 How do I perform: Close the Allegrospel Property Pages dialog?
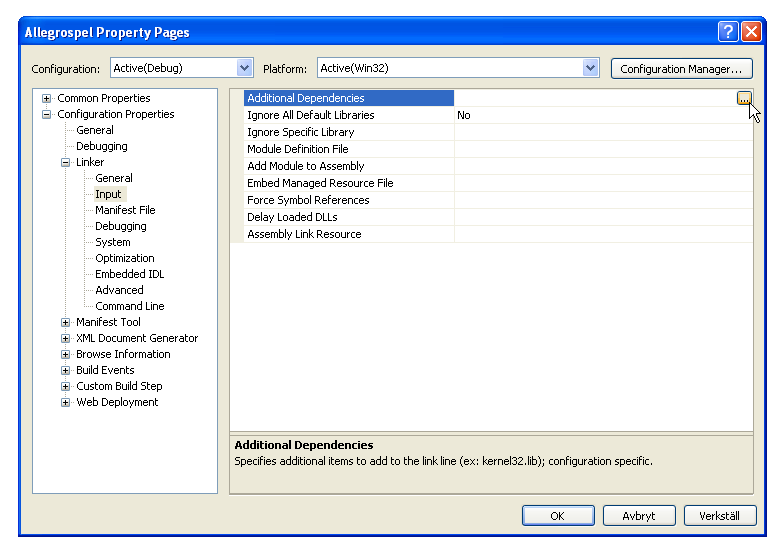tap(752, 32)
